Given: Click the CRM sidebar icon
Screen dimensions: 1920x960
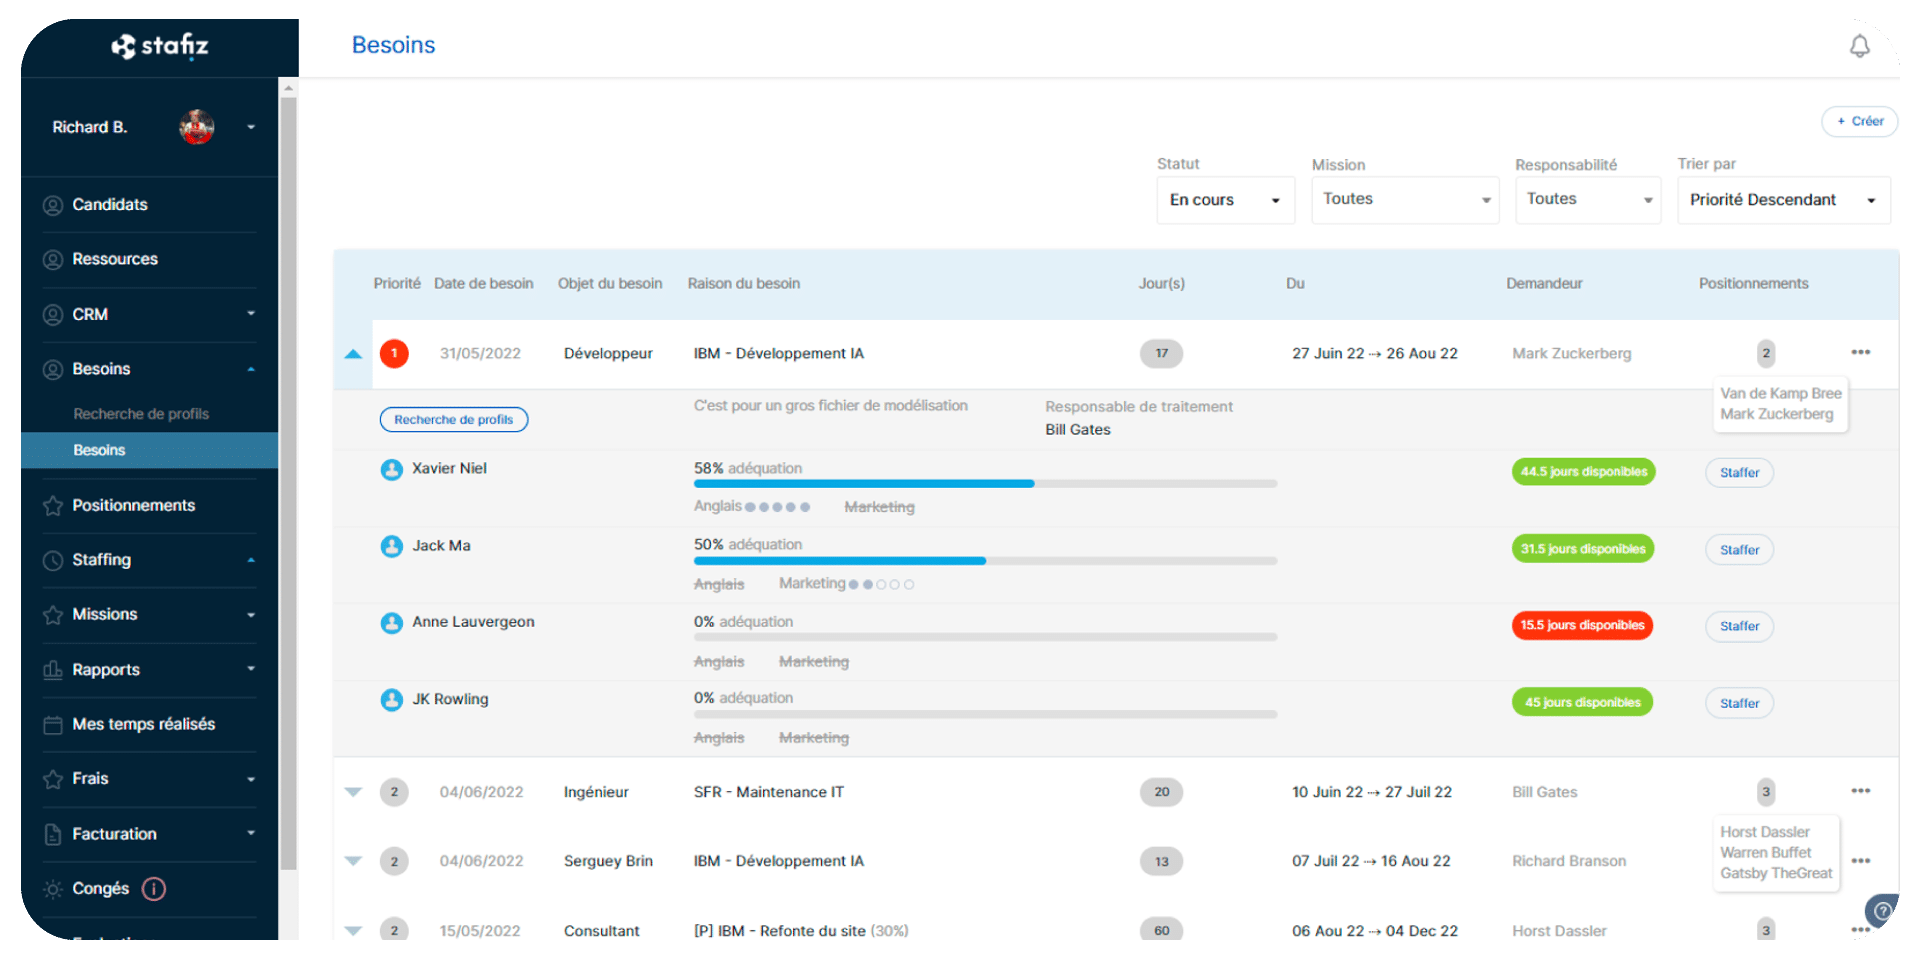Looking at the screenshot, I should [53, 315].
